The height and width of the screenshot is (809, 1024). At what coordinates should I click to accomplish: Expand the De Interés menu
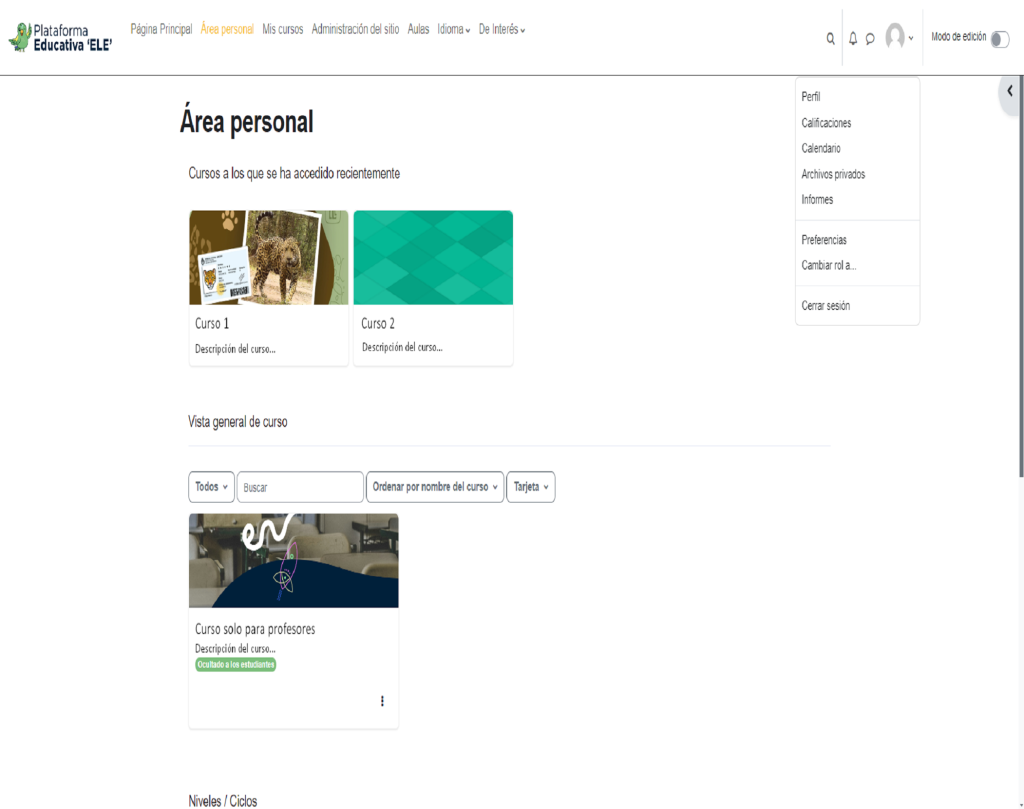coord(501,30)
